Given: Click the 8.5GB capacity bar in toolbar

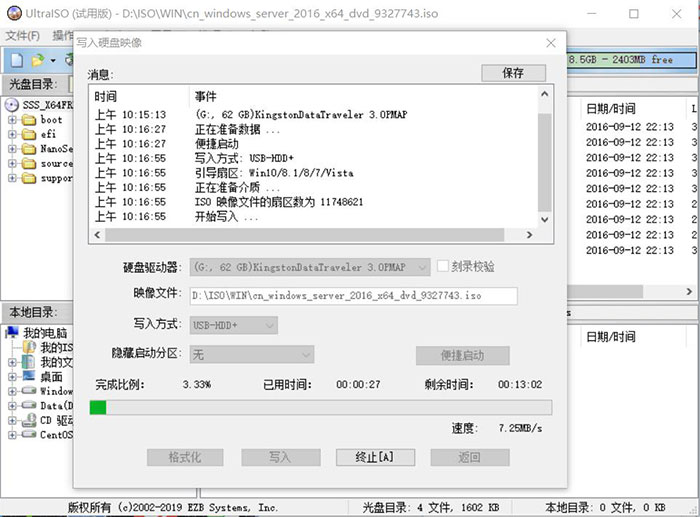Looking at the screenshot, I should [x=632, y=59].
